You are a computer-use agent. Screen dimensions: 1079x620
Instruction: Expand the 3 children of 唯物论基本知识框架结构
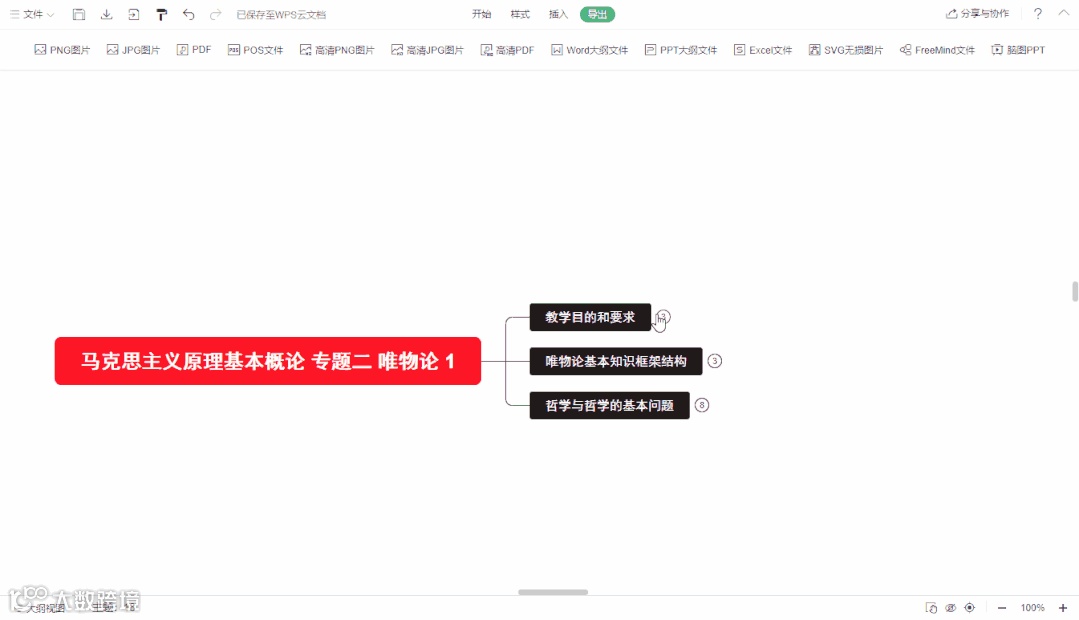pyautogui.click(x=715, y=361)
